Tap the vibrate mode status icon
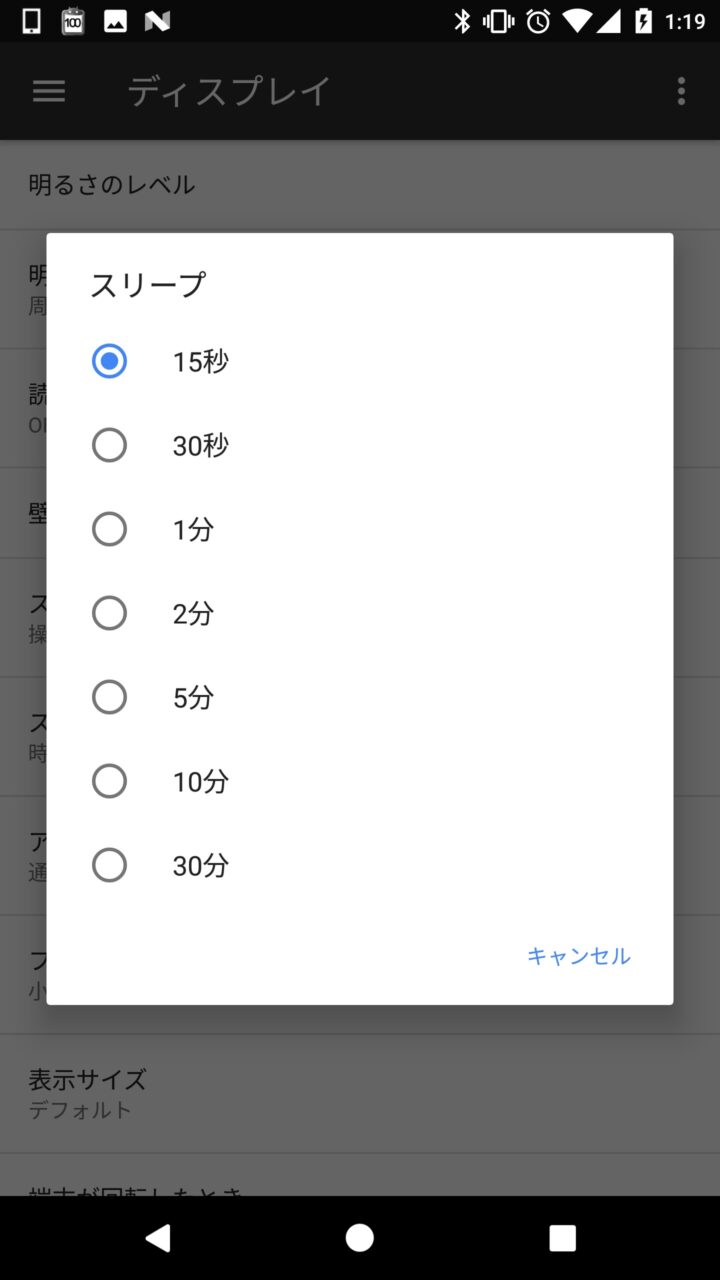This screenshot has height=1280, width=720. click(x=499, y=21)
